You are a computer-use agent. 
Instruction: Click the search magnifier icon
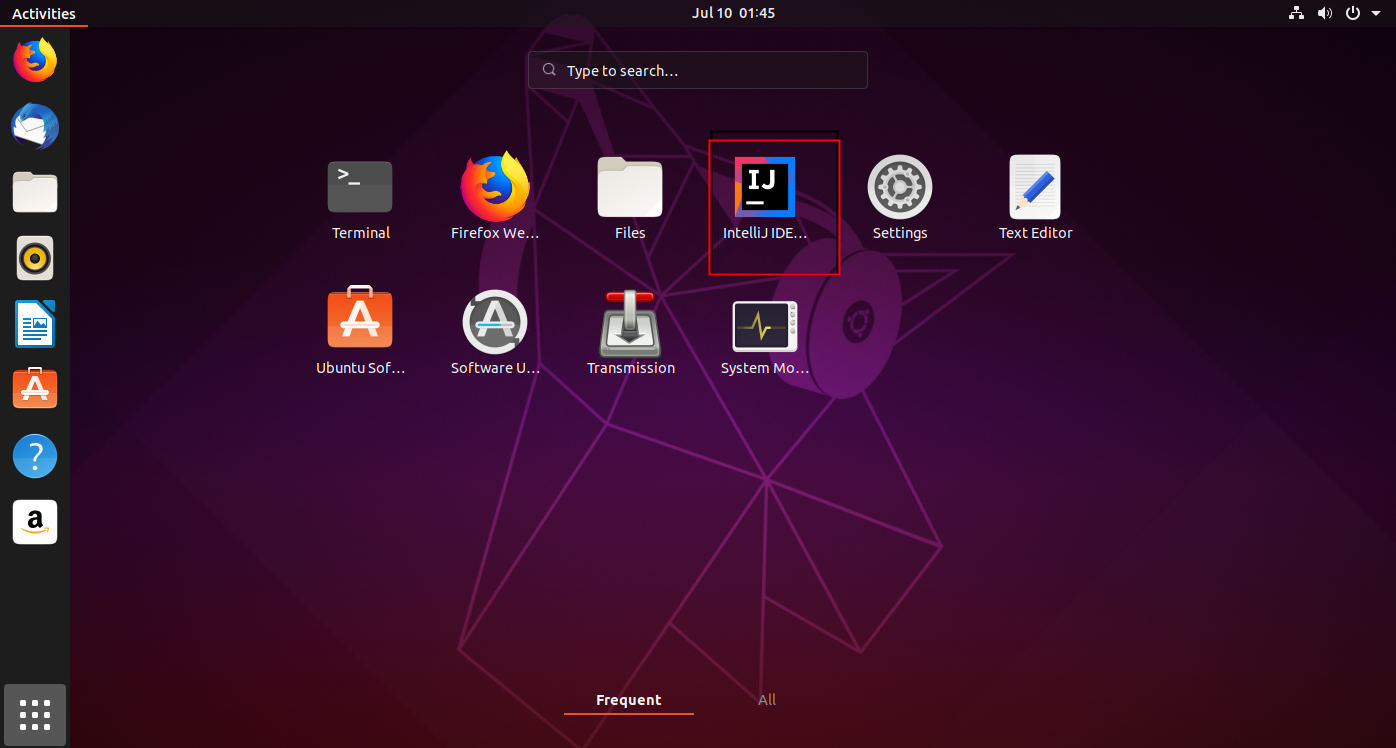[549, 71]
